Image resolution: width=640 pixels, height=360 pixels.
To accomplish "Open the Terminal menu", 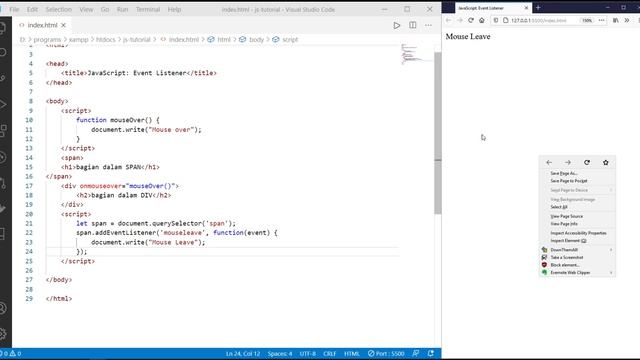I will tap(148, 9).
